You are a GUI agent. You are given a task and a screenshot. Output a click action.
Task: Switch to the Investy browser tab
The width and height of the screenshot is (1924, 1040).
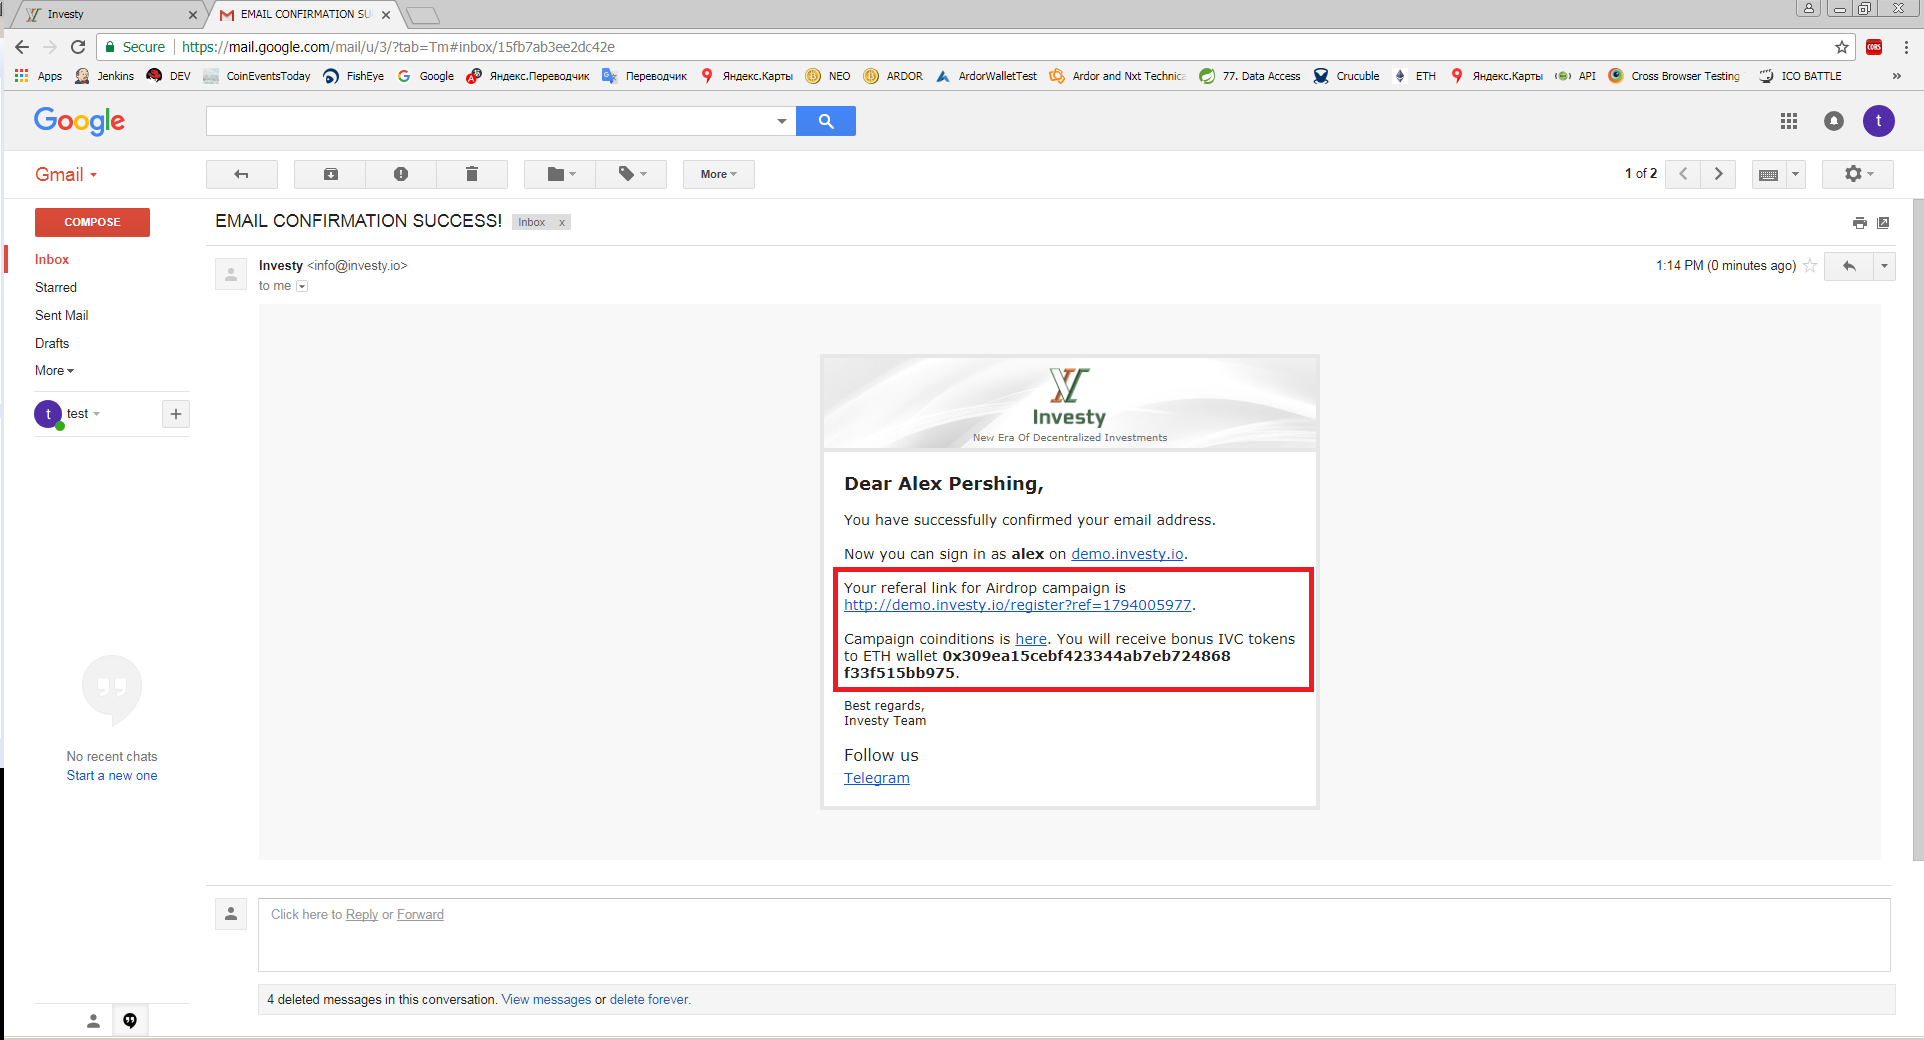pos(105,14)
